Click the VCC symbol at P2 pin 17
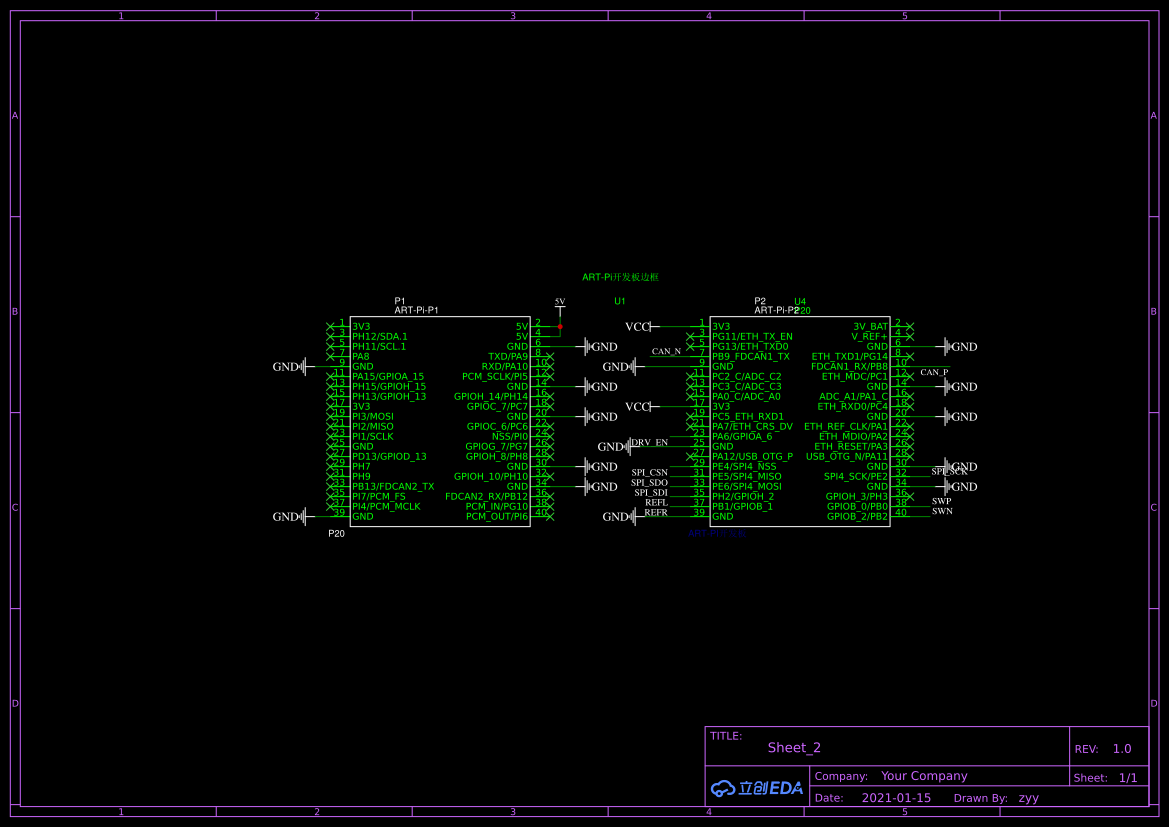 (x=638, y=407)
